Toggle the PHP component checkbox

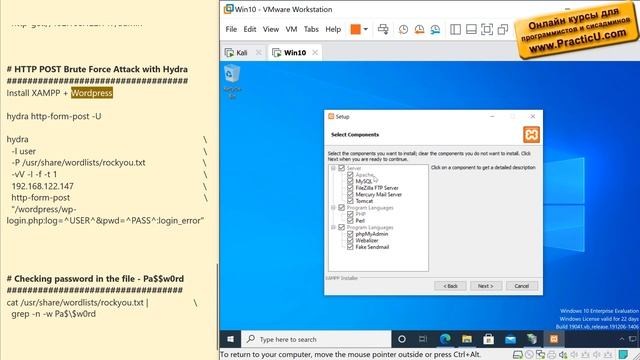click(350, 214)
